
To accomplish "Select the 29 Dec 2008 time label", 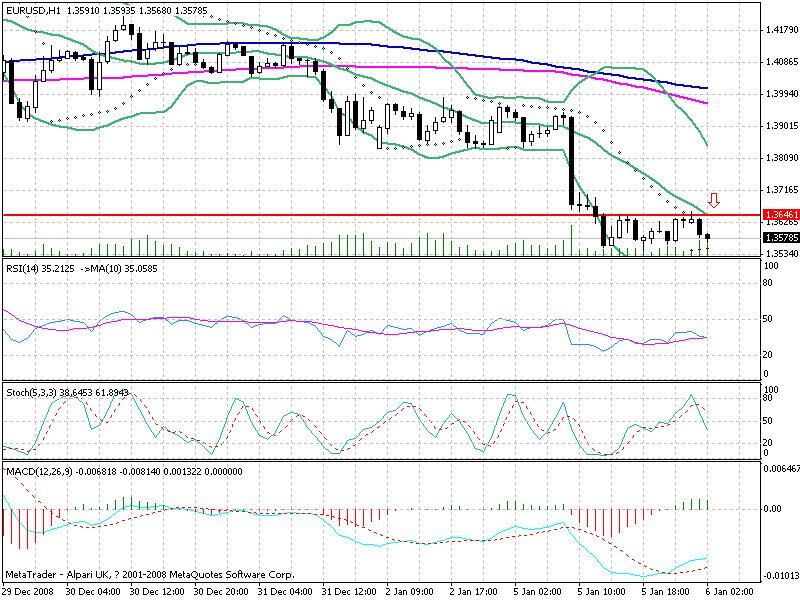I will coord(26,591).
